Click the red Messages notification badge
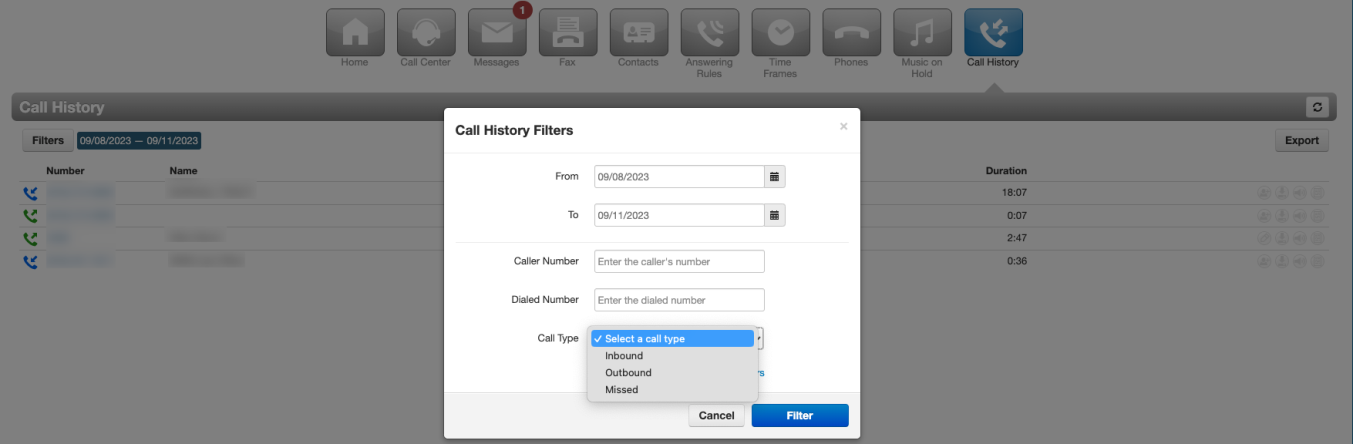The width and height of the screenshot is (1353, 444). pos(522,11)
